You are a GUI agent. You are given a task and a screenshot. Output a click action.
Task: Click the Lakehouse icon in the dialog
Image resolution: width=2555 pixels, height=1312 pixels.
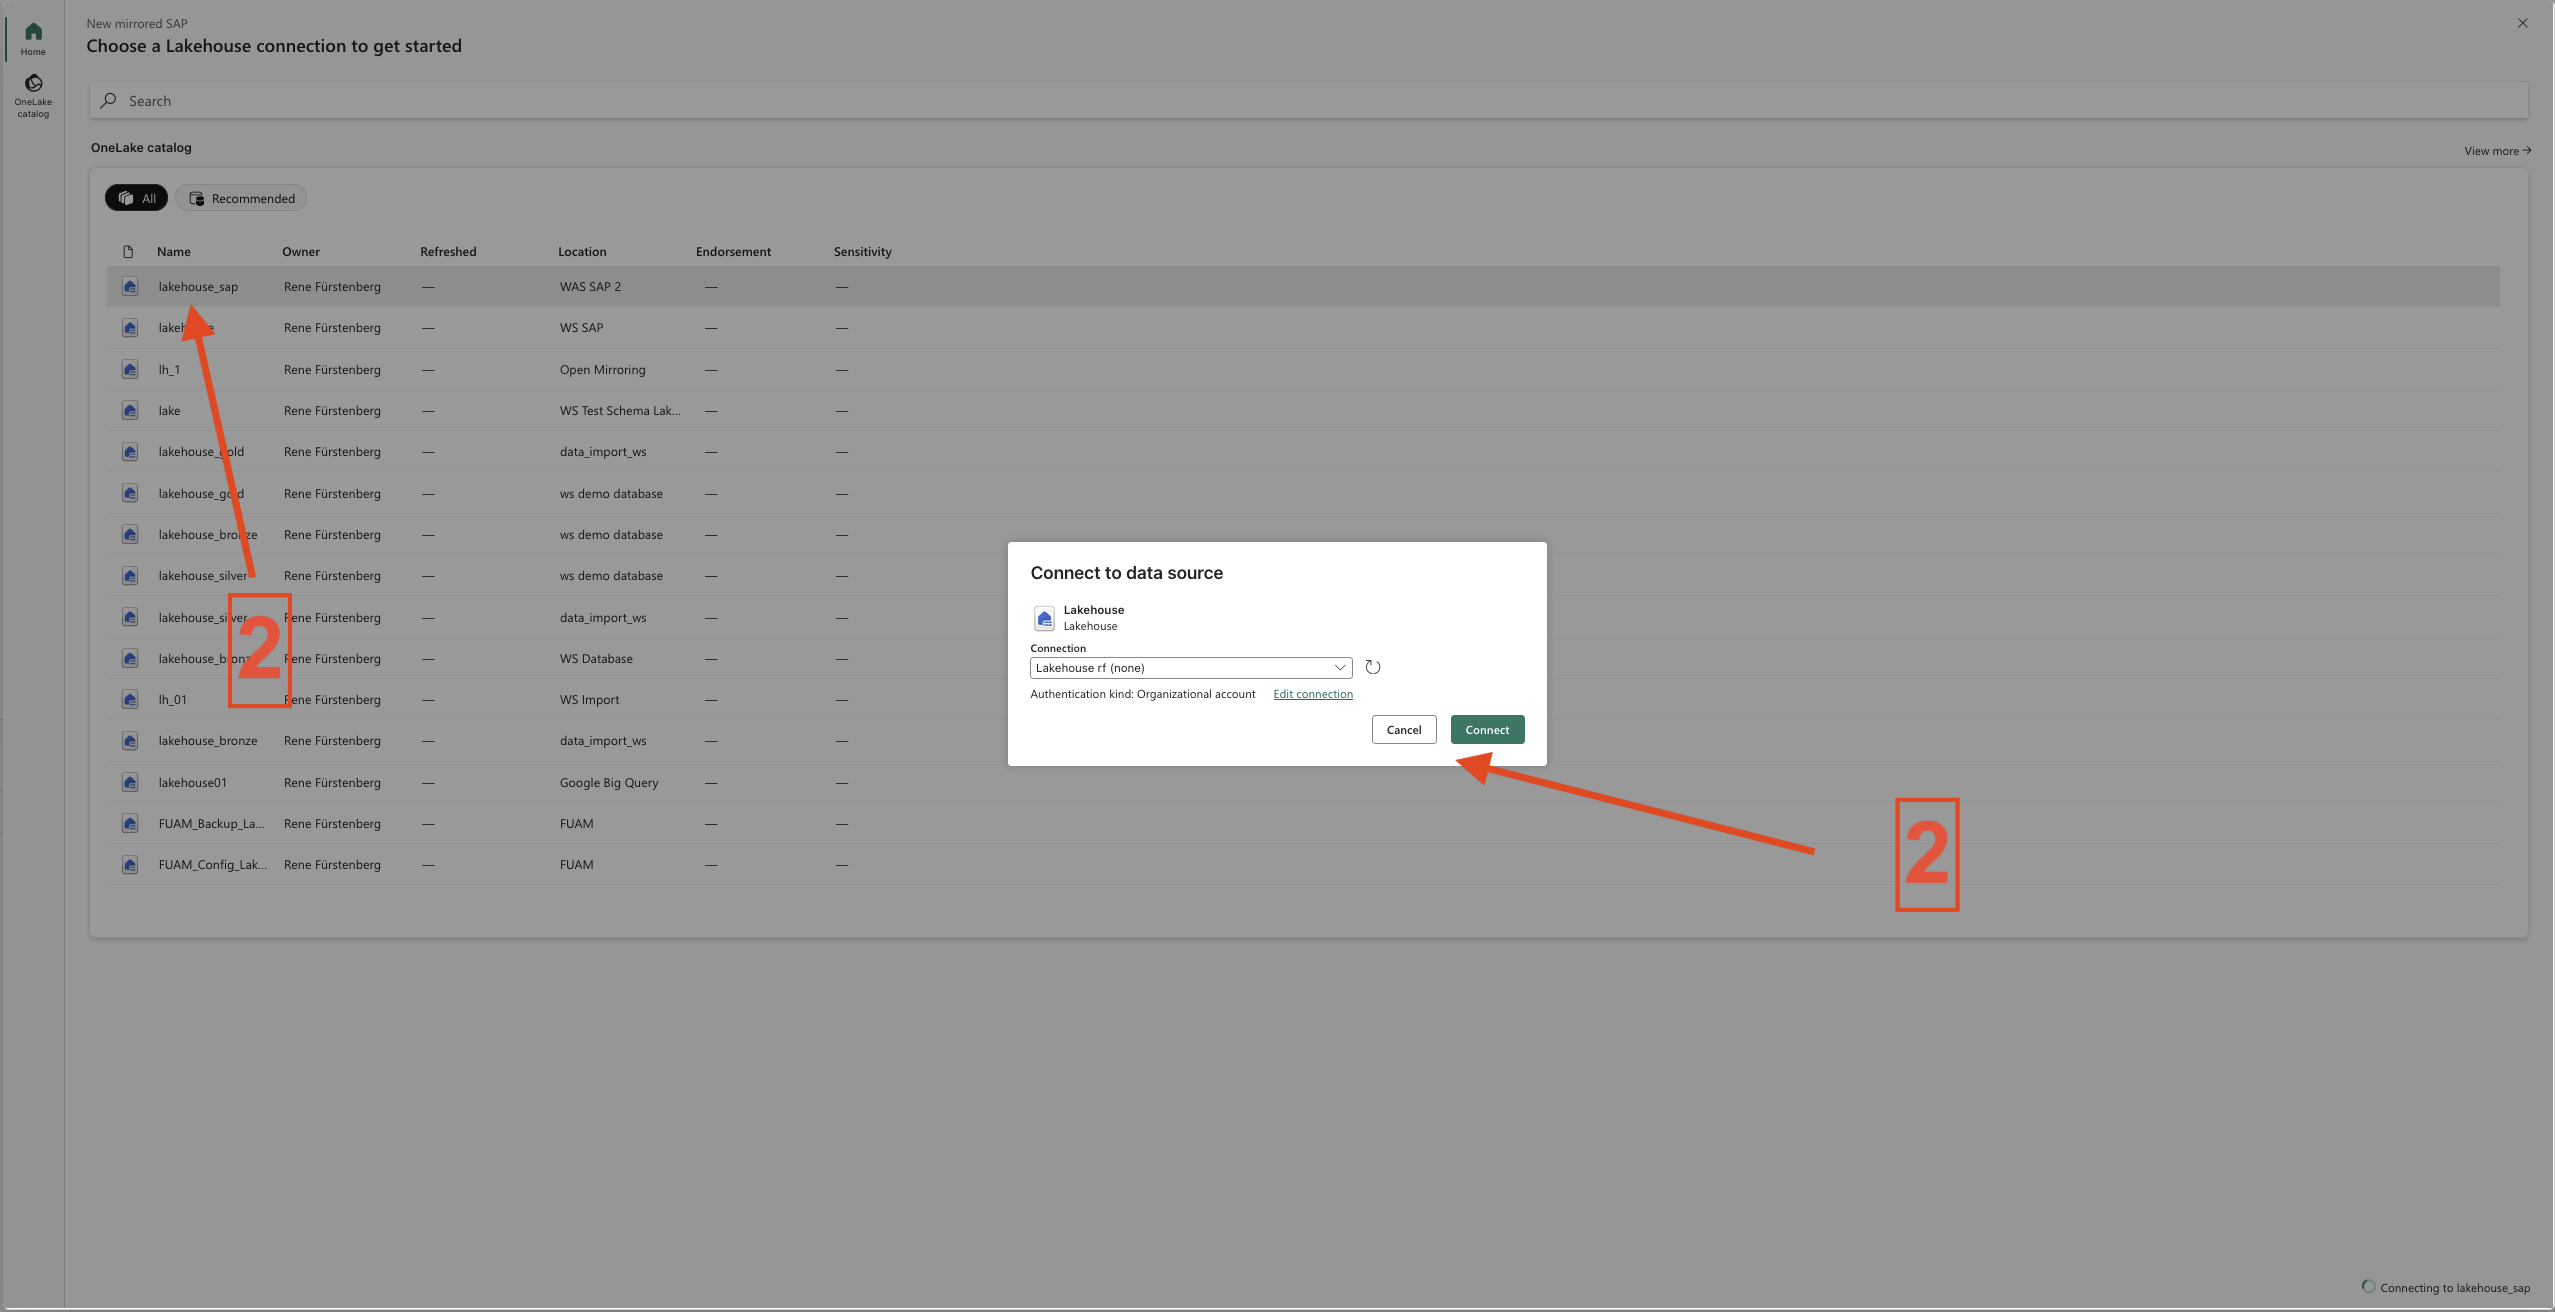(x=1044, y=618)
